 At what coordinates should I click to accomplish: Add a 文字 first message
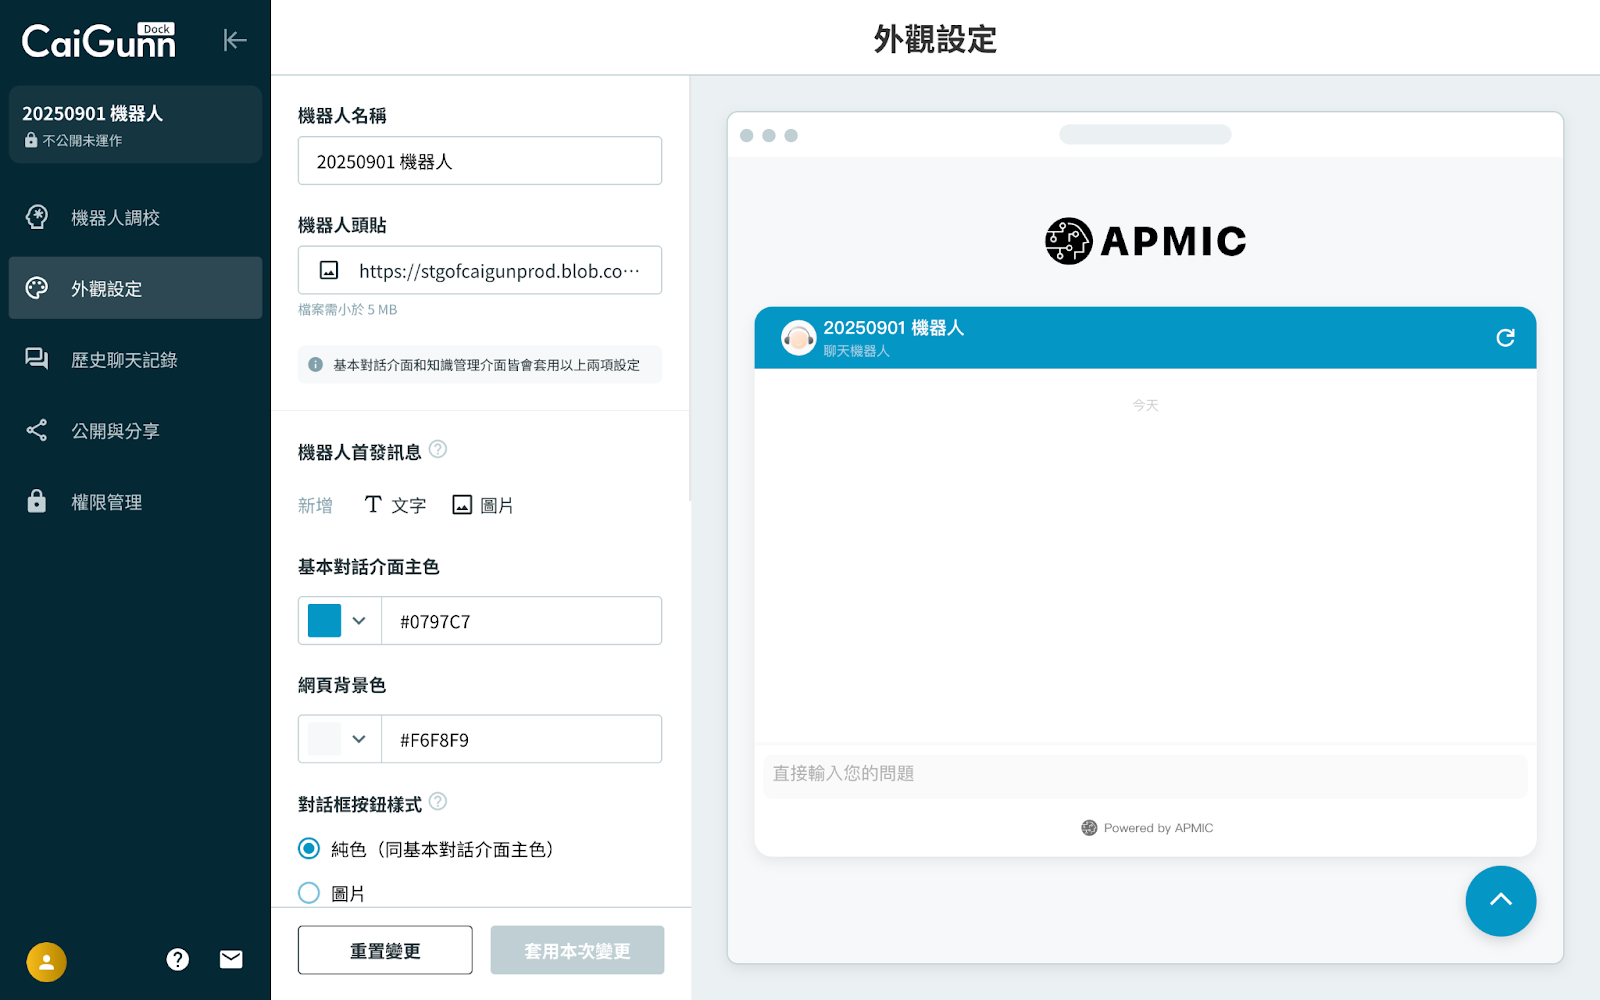395,505
